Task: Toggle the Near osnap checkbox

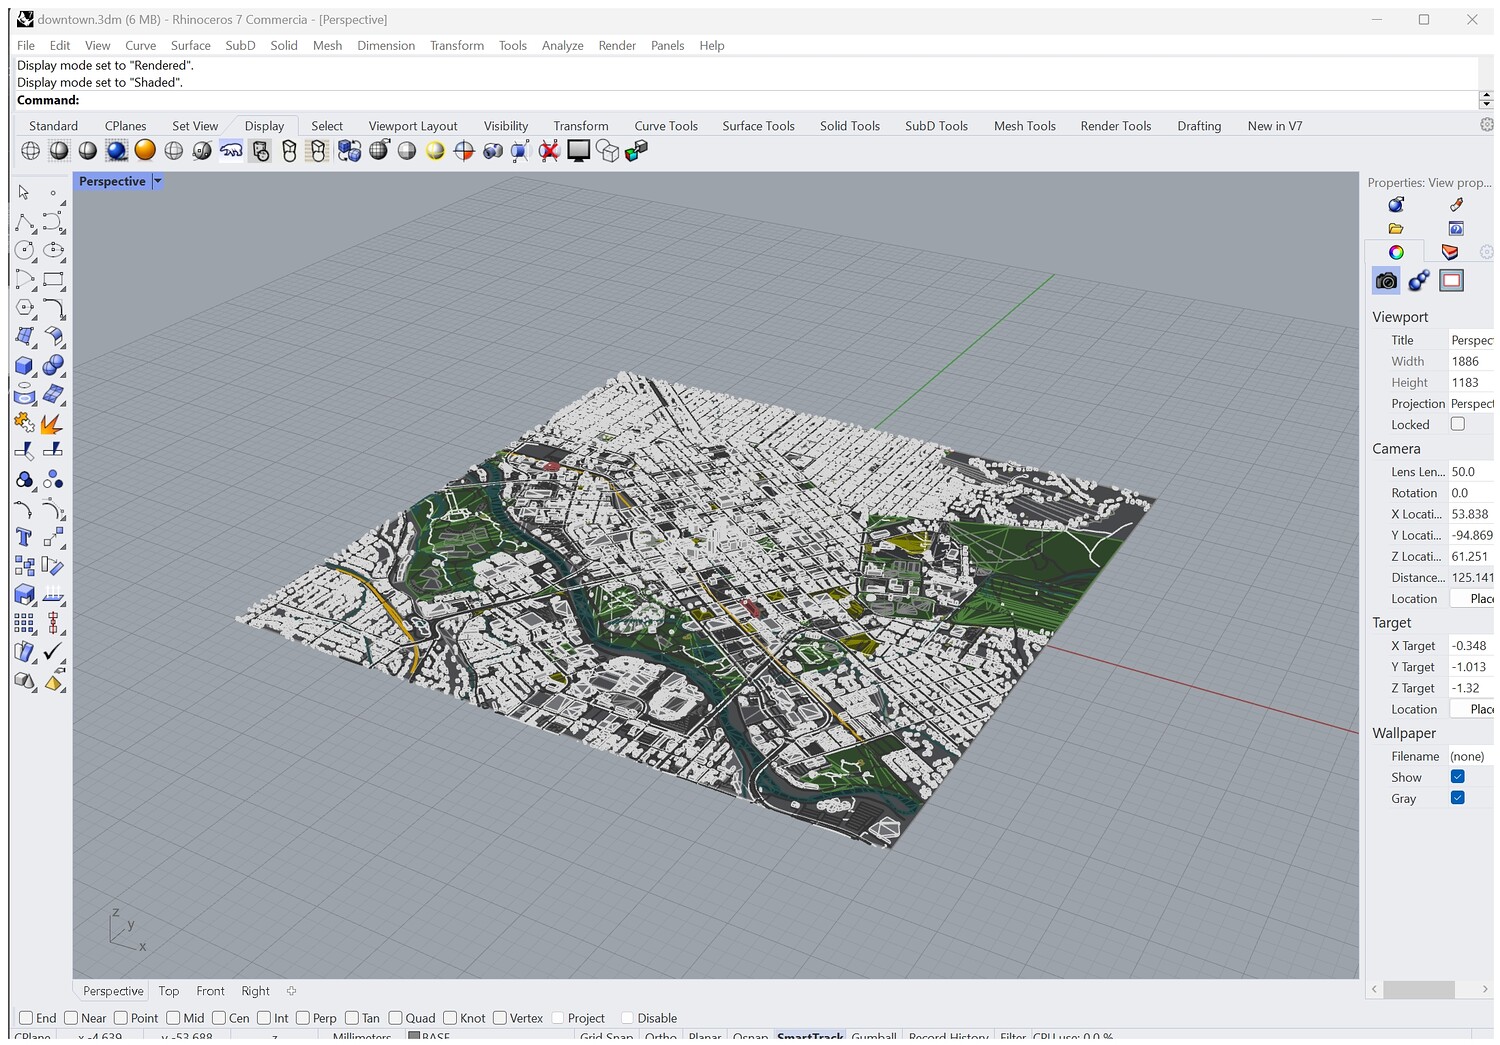Action: point(71,1018)
